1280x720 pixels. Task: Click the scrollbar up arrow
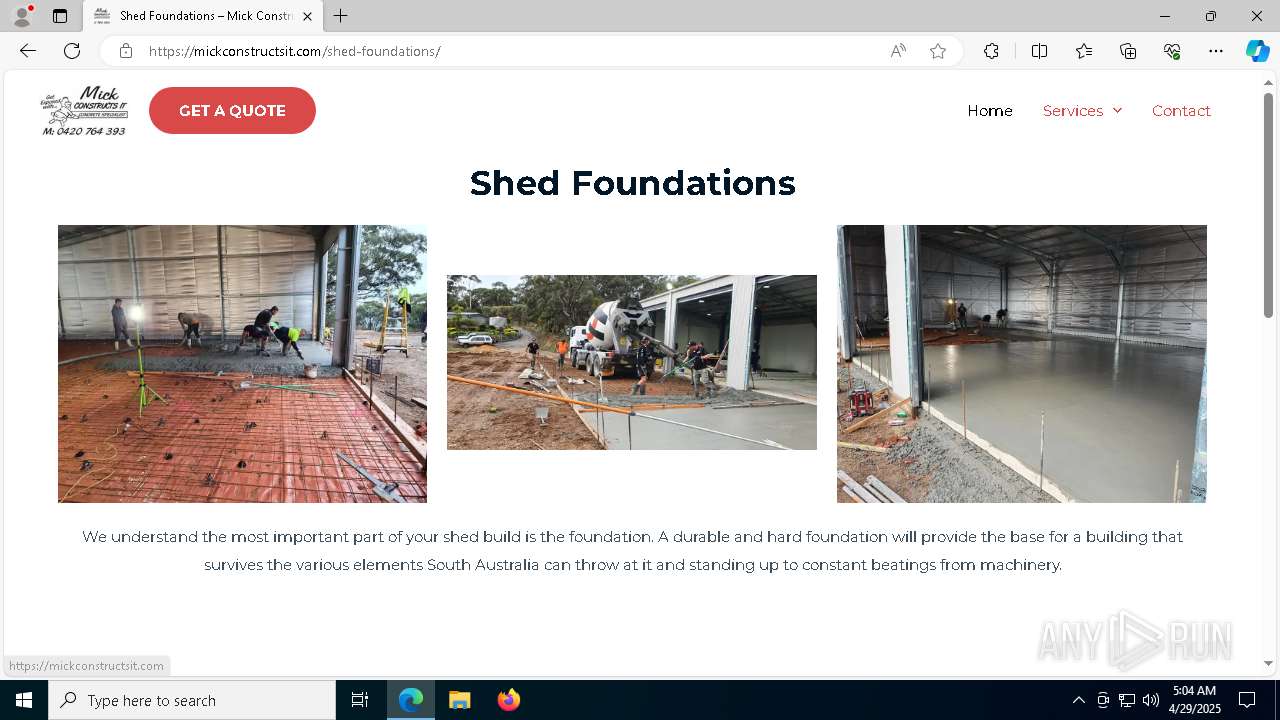coord(1268,82)
